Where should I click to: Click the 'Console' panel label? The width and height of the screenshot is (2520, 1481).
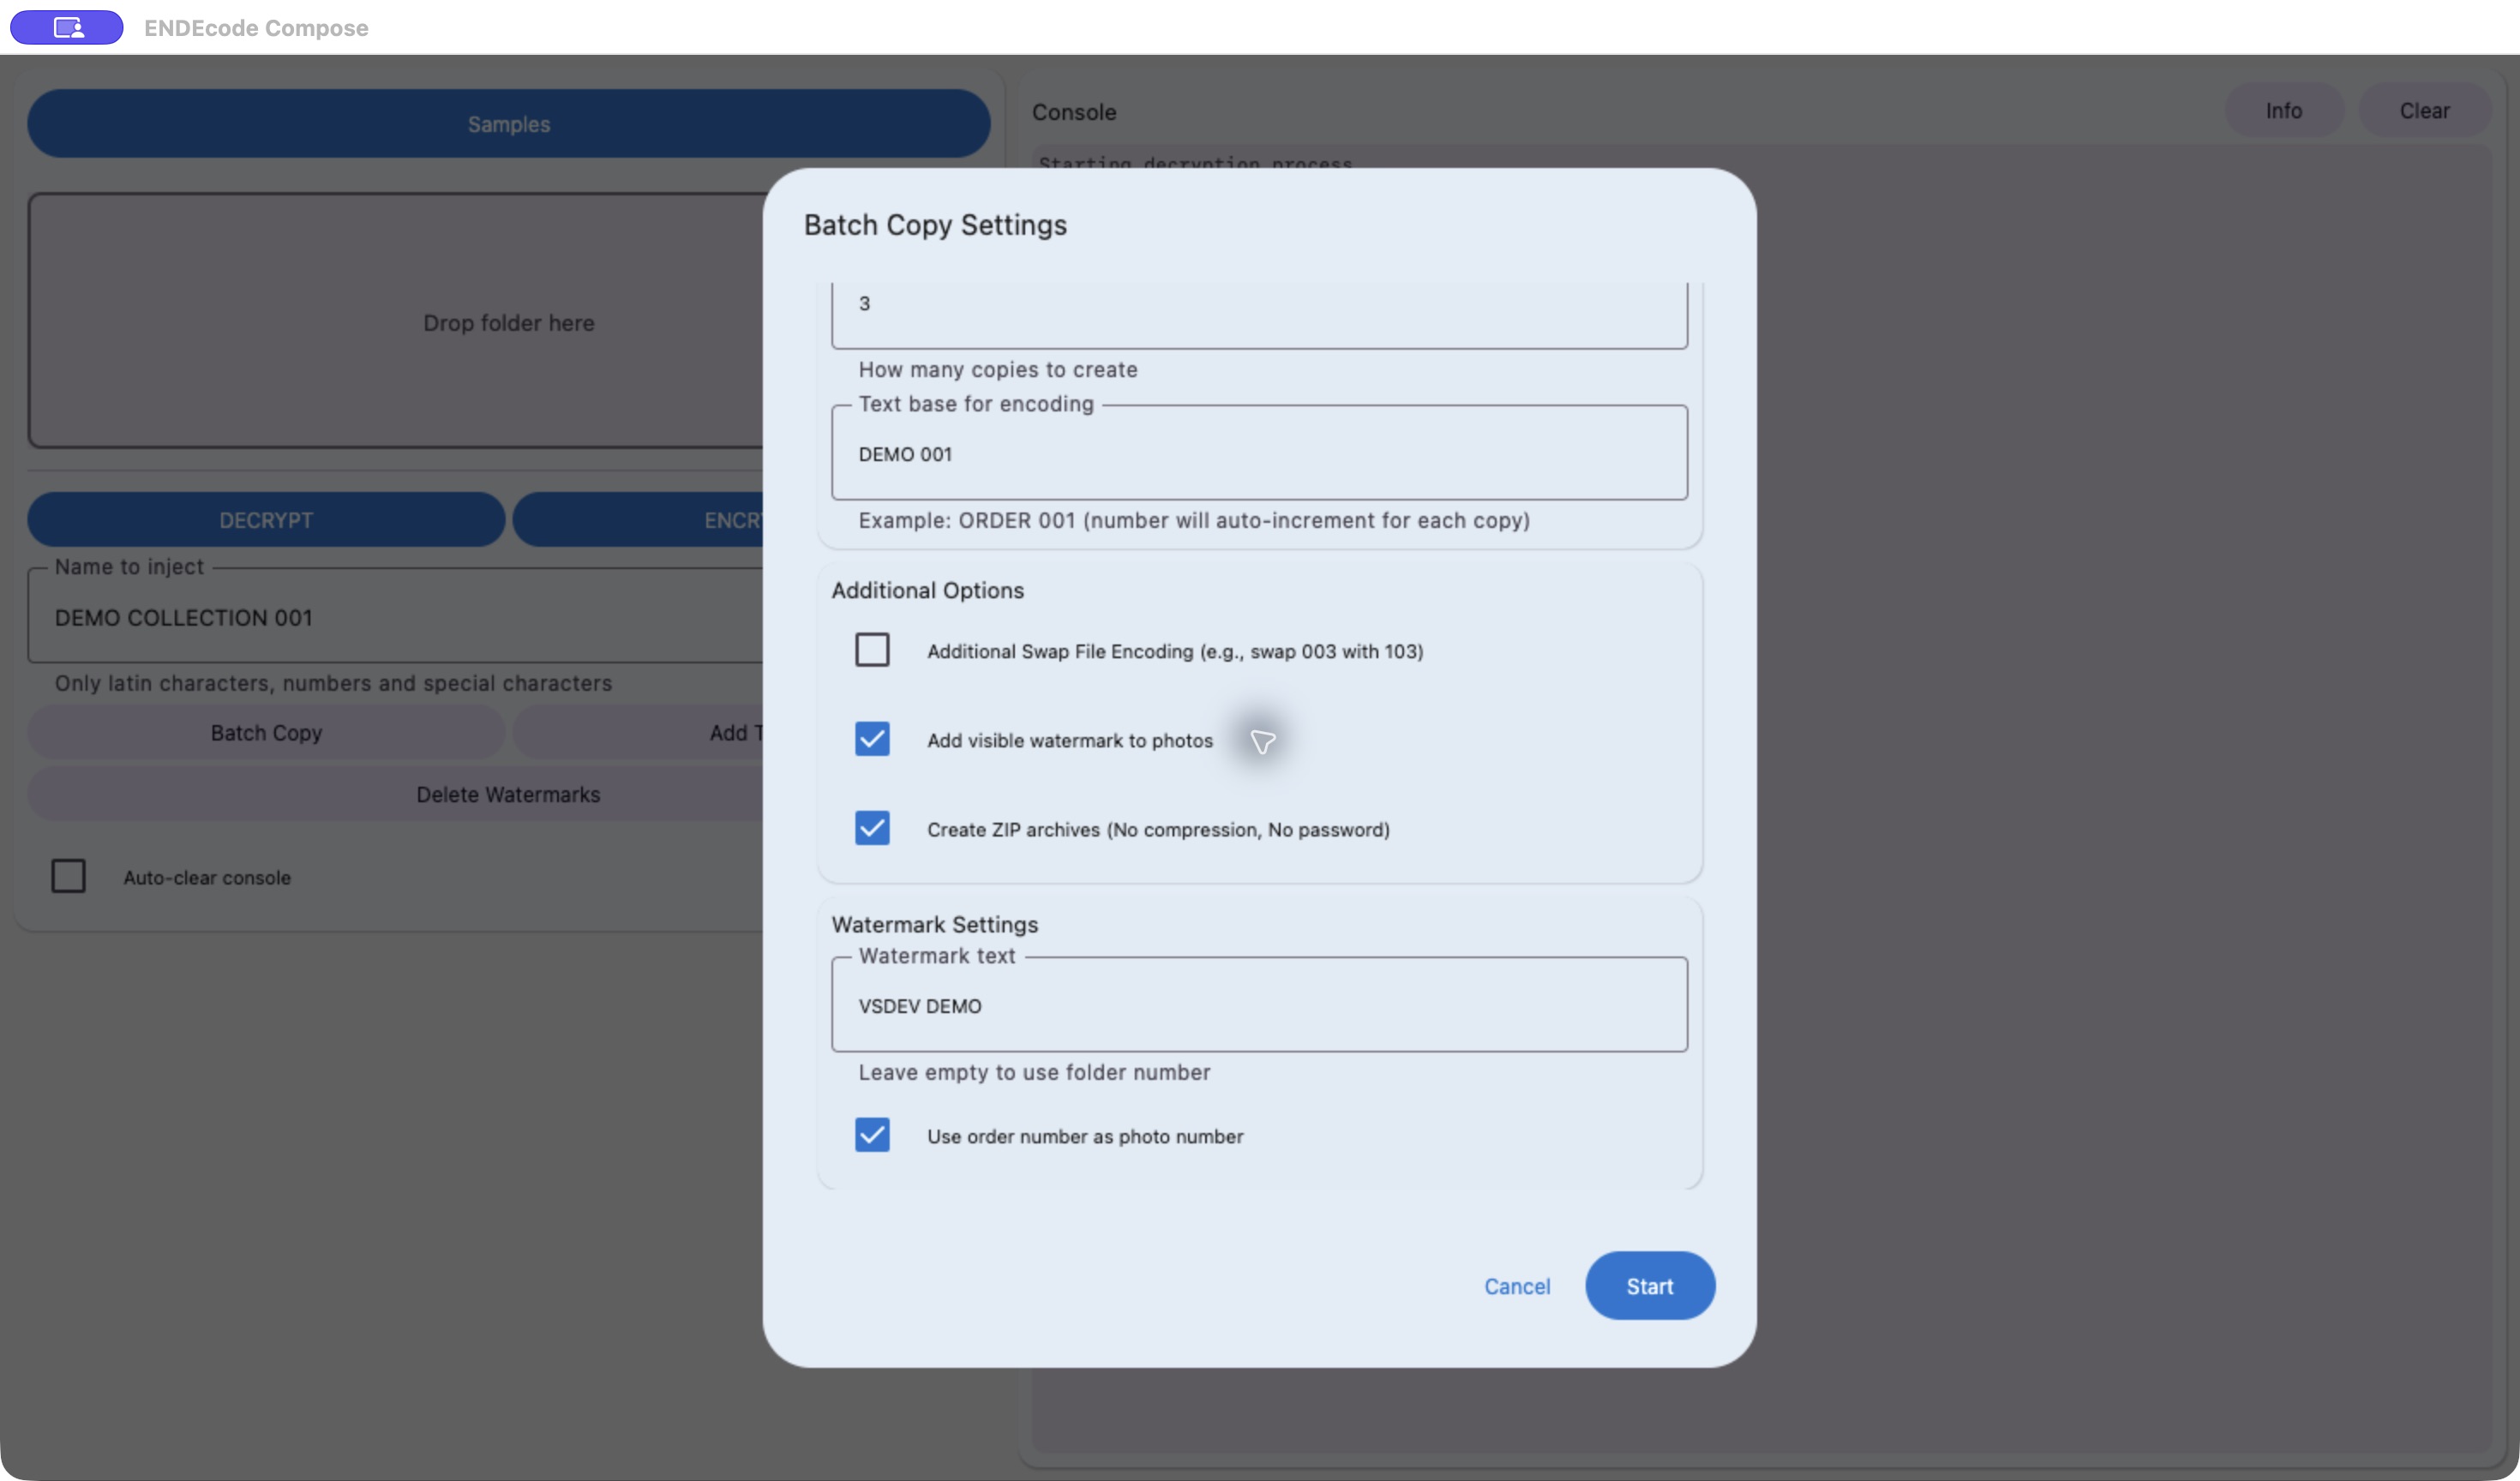pyautogui.click(x=1074, y=112)
